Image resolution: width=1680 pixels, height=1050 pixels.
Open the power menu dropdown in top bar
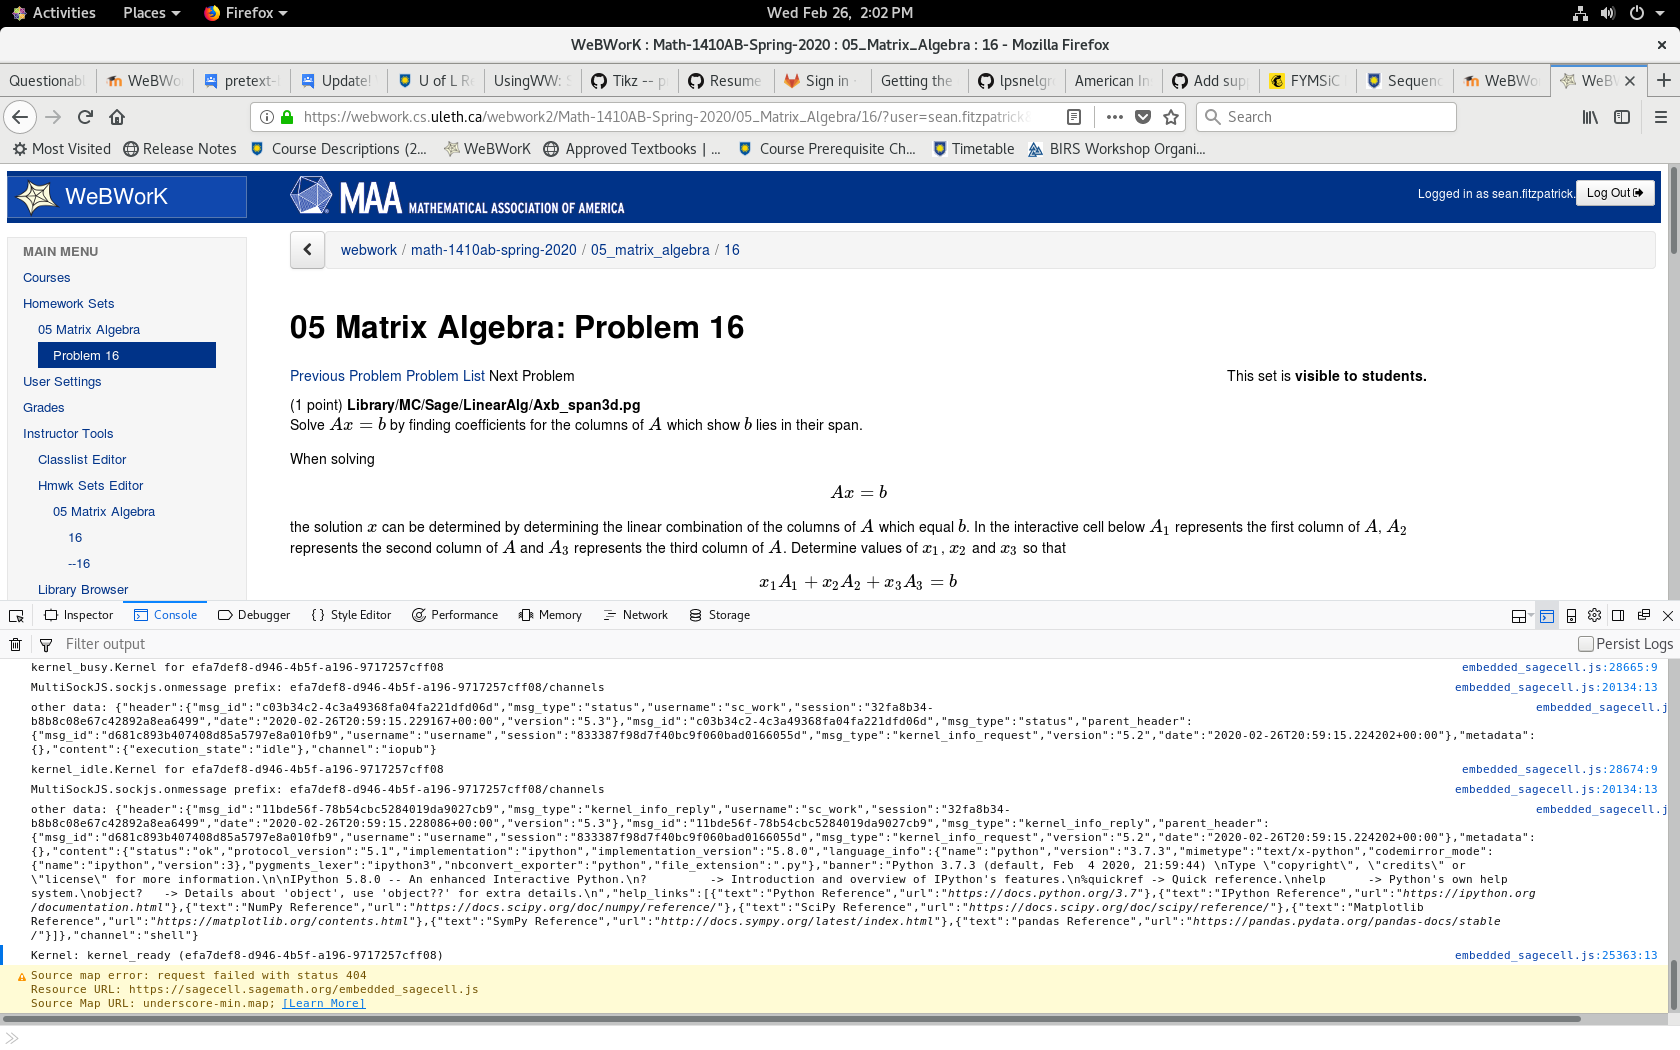pyautogui.click(x=1647, y=13)
